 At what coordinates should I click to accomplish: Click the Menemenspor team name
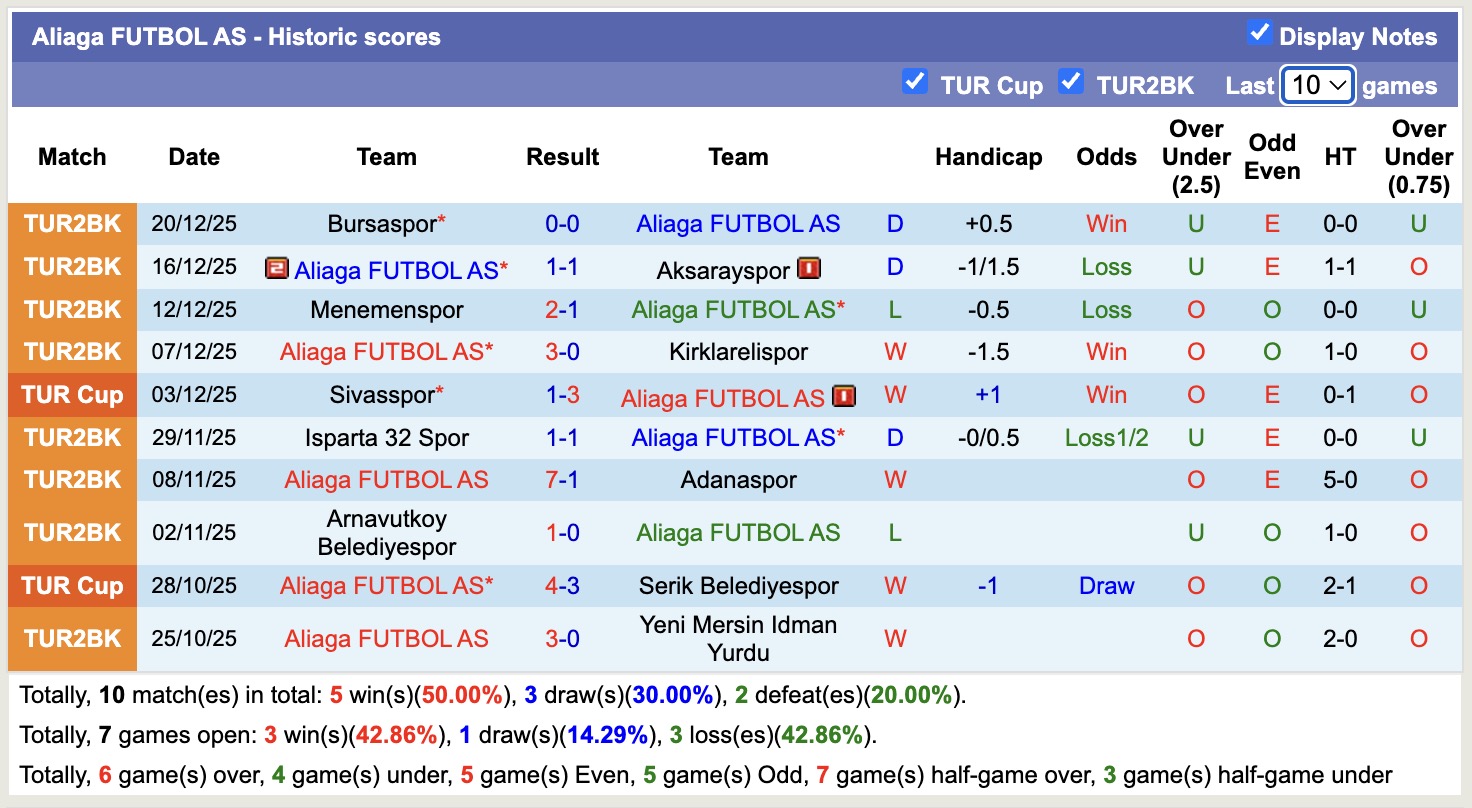[x=386, y=310]
